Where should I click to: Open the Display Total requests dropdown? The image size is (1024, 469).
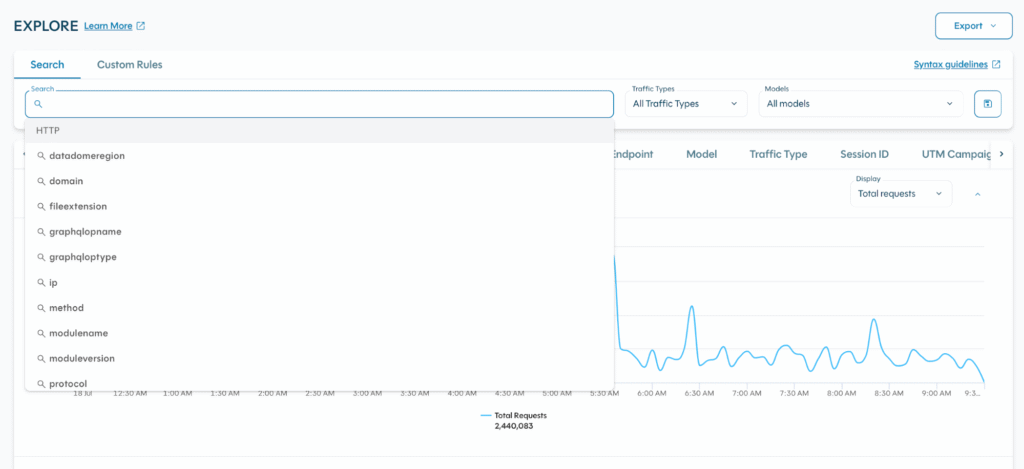(901, 194)
